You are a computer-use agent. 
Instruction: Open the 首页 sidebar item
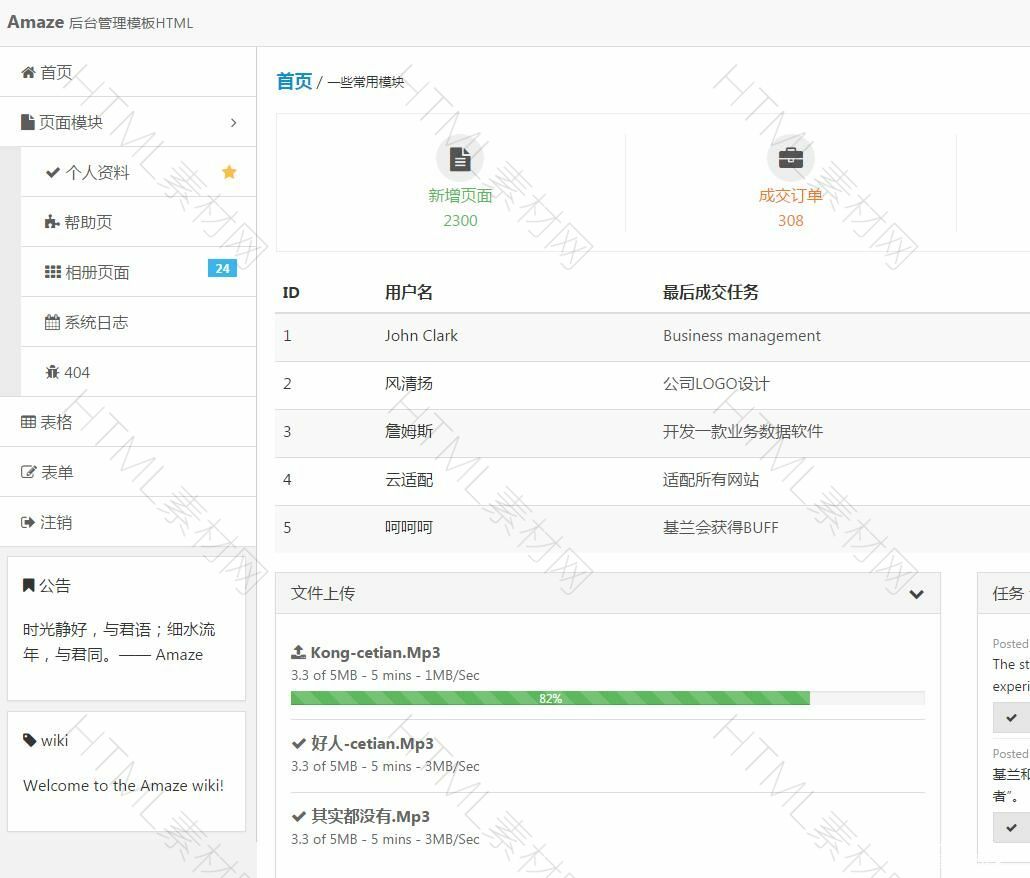(x=56, y=72)
